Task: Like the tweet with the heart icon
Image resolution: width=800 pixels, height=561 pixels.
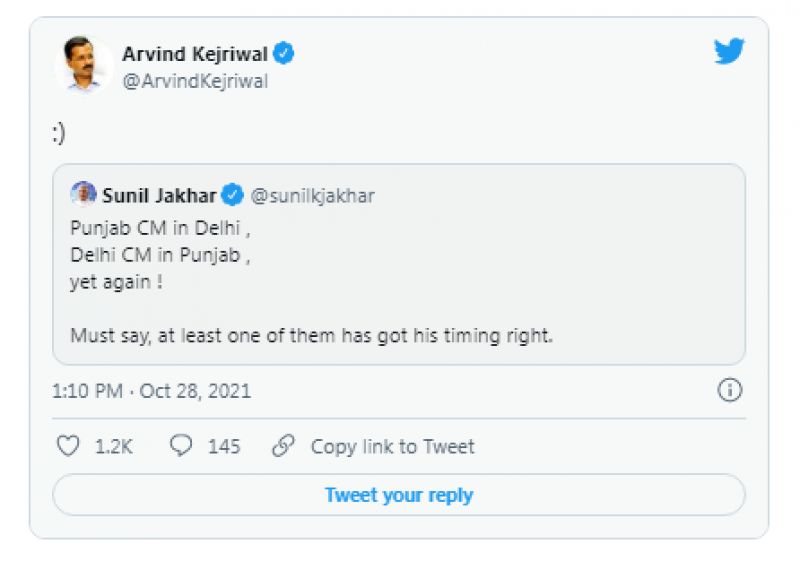Action: 68,446
